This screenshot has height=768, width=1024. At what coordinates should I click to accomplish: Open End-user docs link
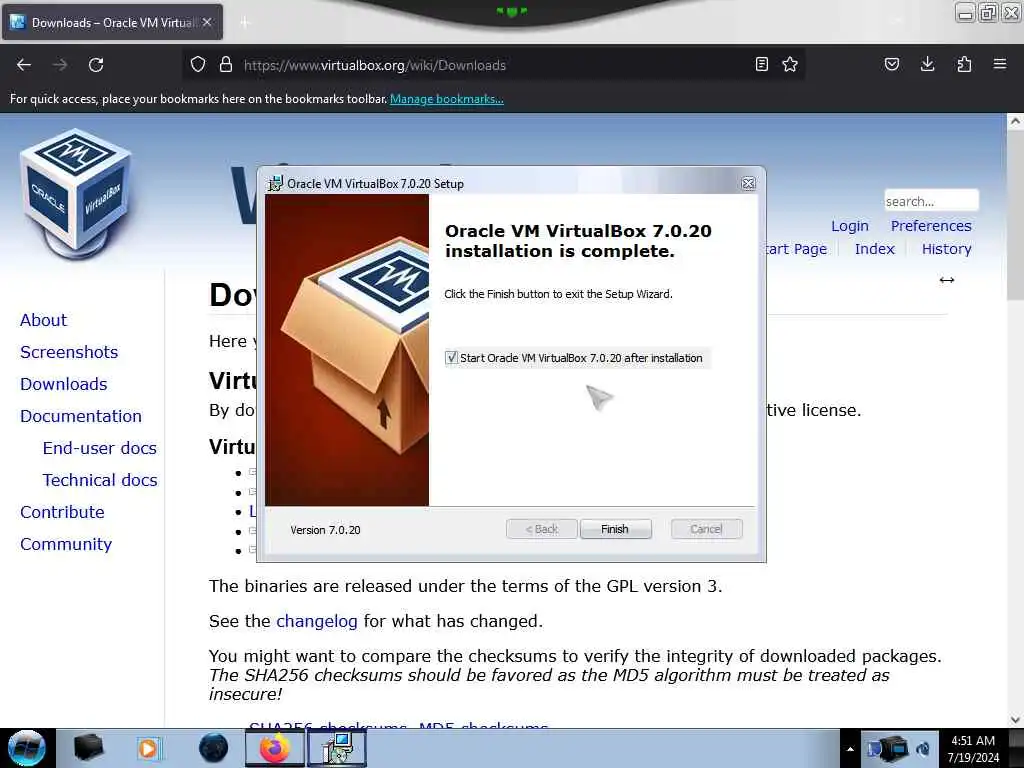pyautogui.click(x=100, y=448)
